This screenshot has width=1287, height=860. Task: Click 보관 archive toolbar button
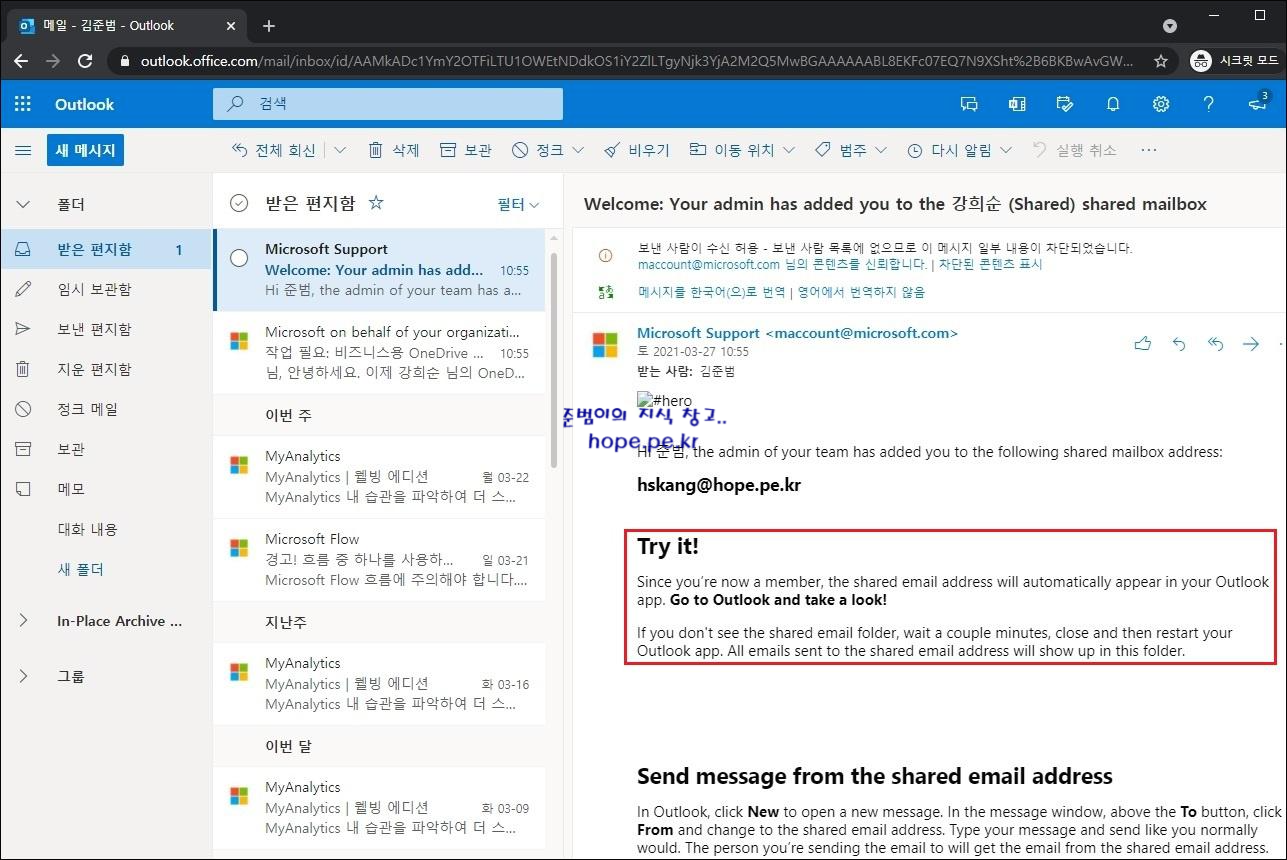point(466,150)
